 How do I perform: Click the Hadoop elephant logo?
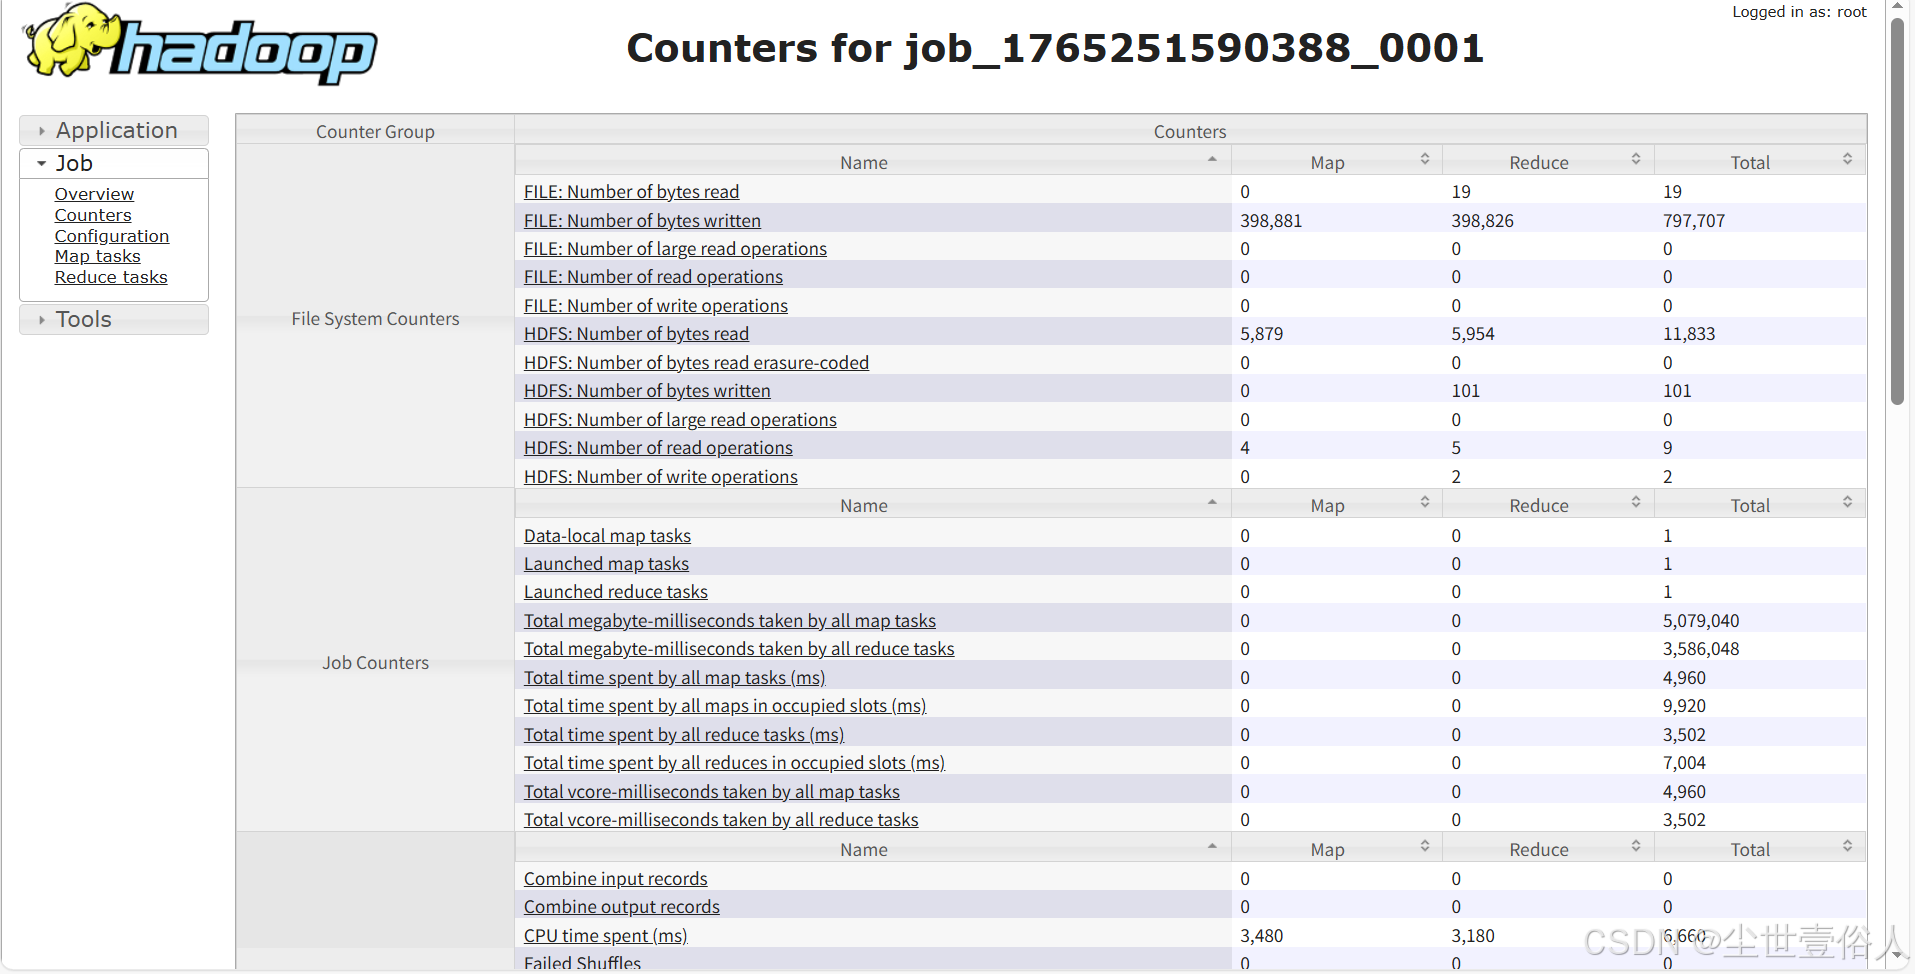pyautogui.click(x=200, y=45)
